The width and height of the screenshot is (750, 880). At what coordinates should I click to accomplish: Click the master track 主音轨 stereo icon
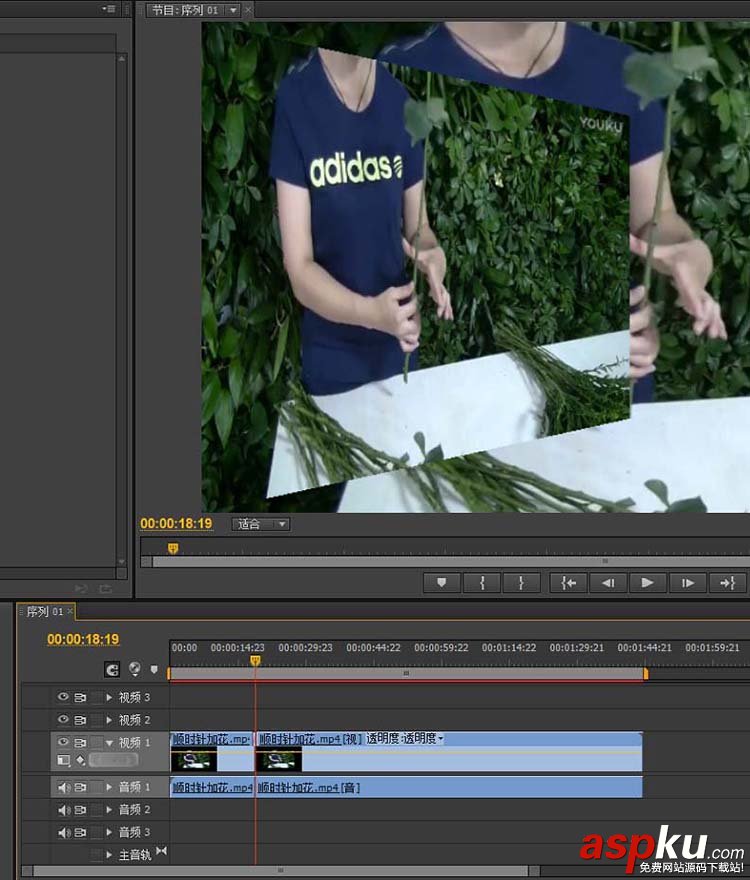pyautogui.click(x=161, y=851)
